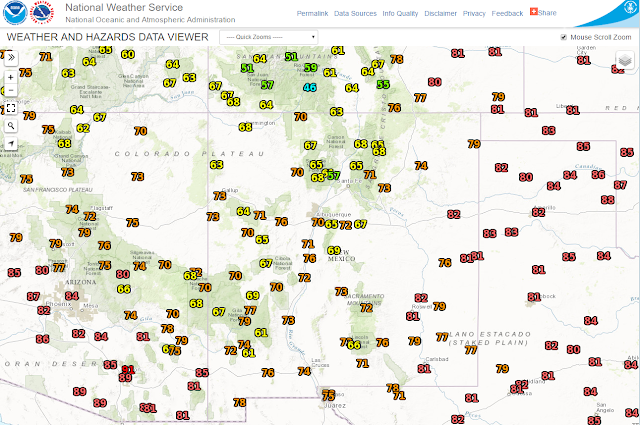The image size is (640, 425).
Task: Select the yellow 60 temperature reading
Action: click(128, 54)
